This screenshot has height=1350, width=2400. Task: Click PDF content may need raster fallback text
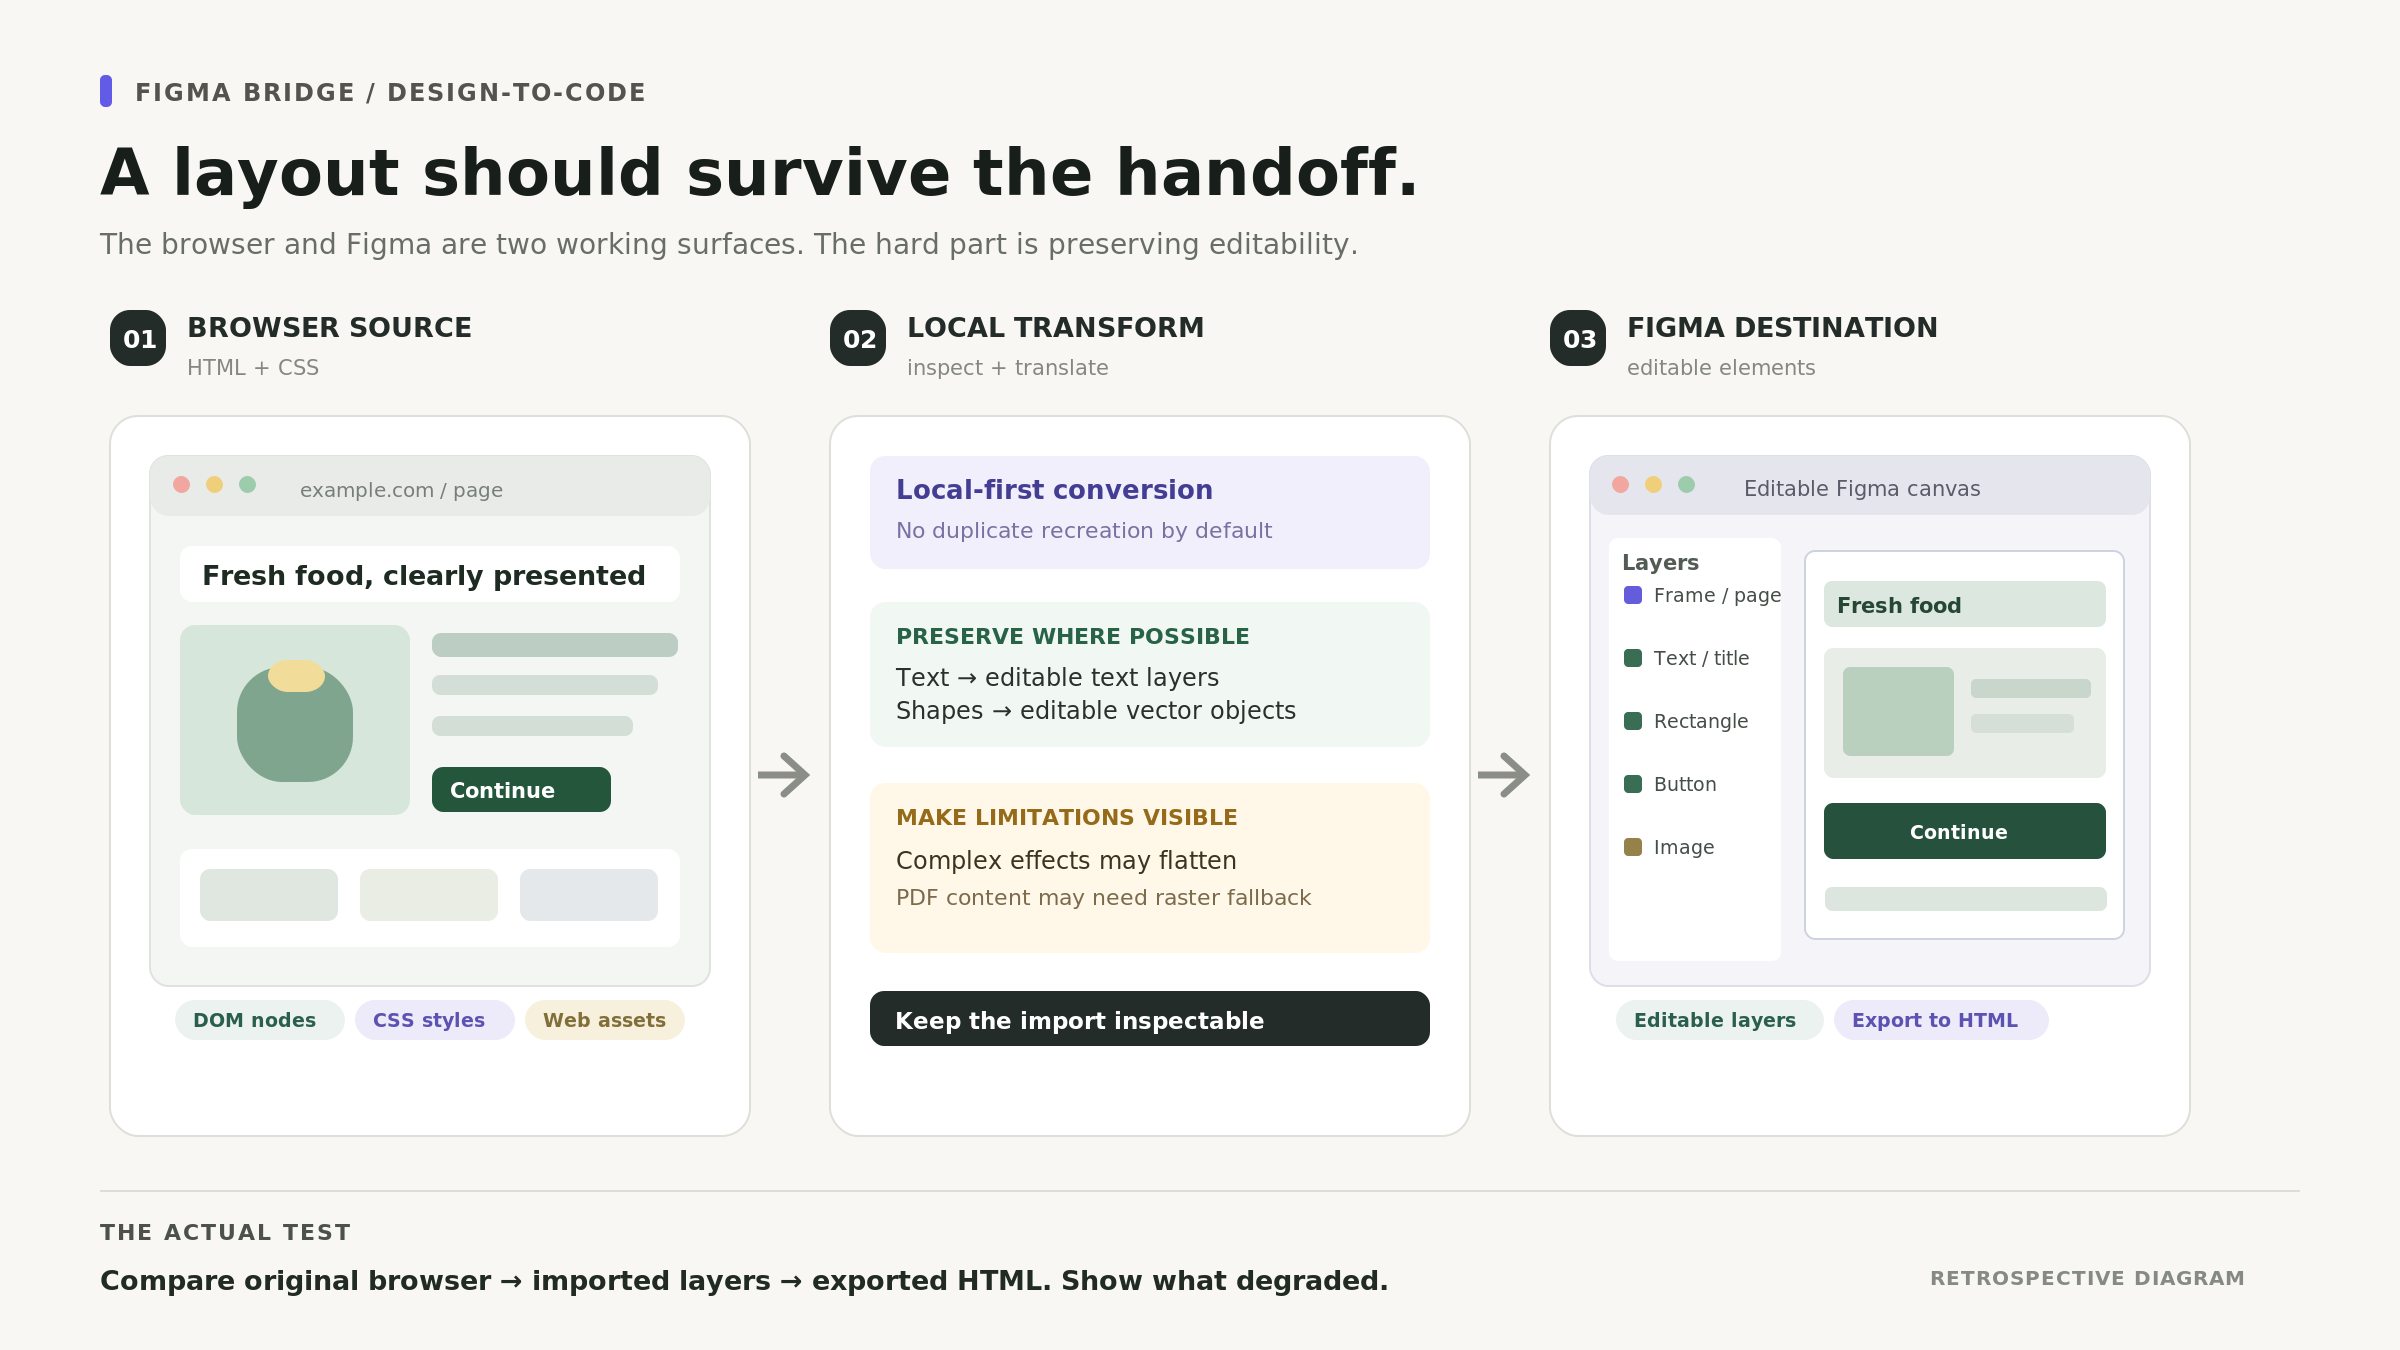click(1103, 897)
